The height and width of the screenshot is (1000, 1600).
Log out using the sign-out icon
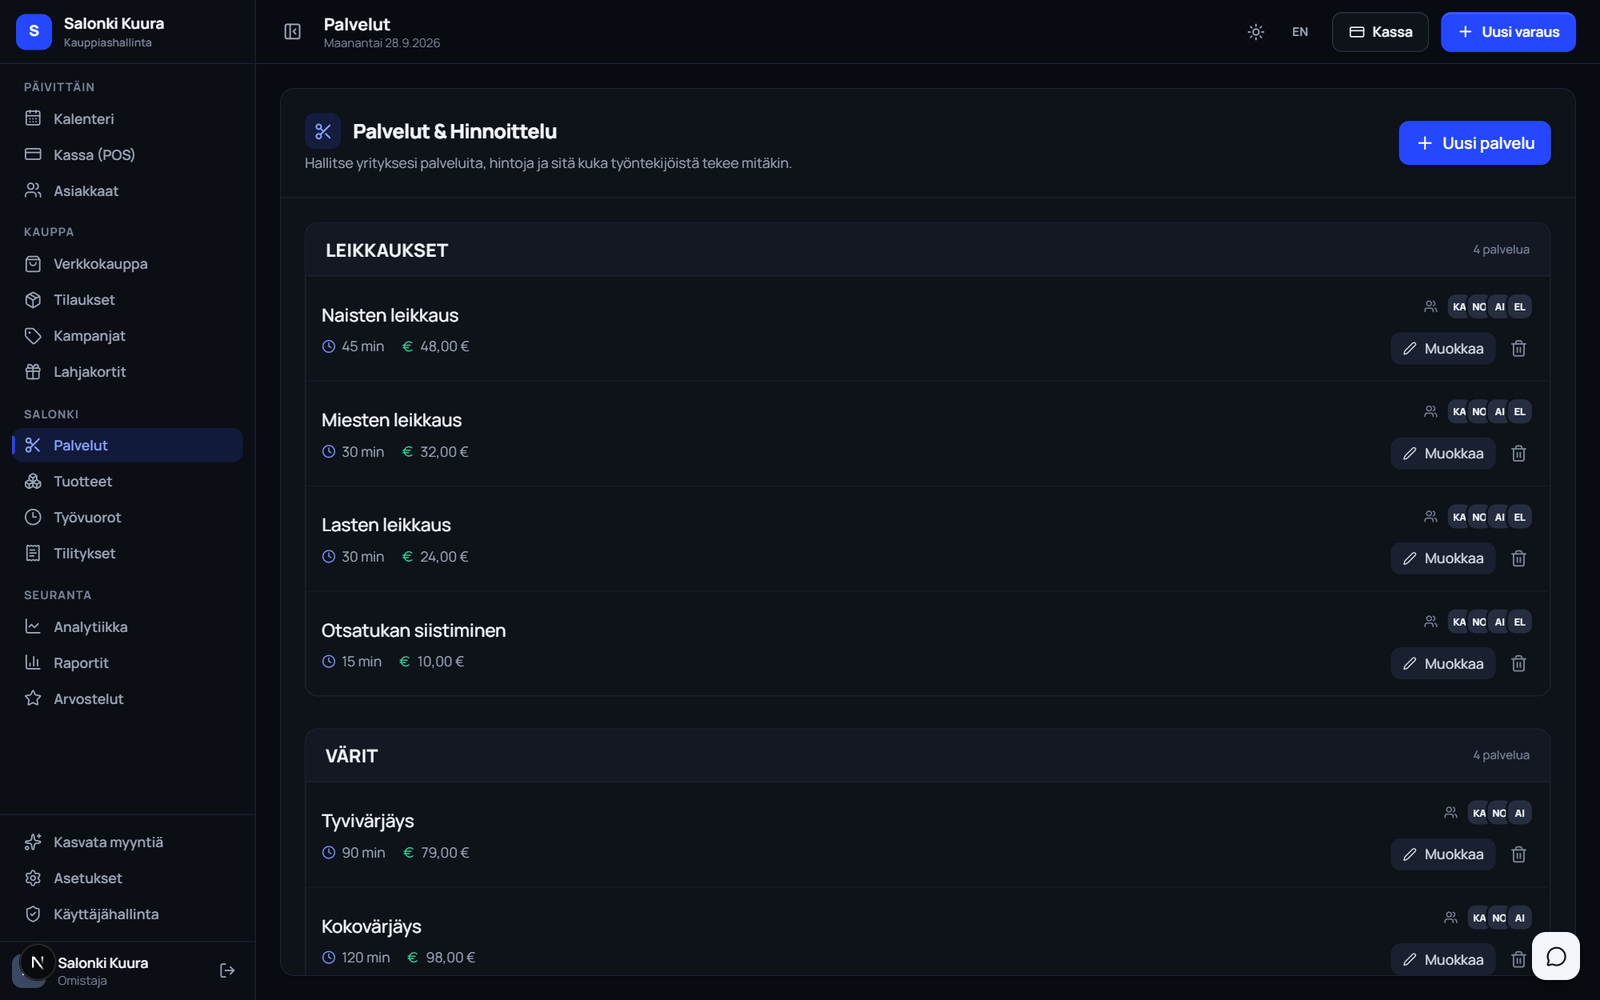pos(227,970)
